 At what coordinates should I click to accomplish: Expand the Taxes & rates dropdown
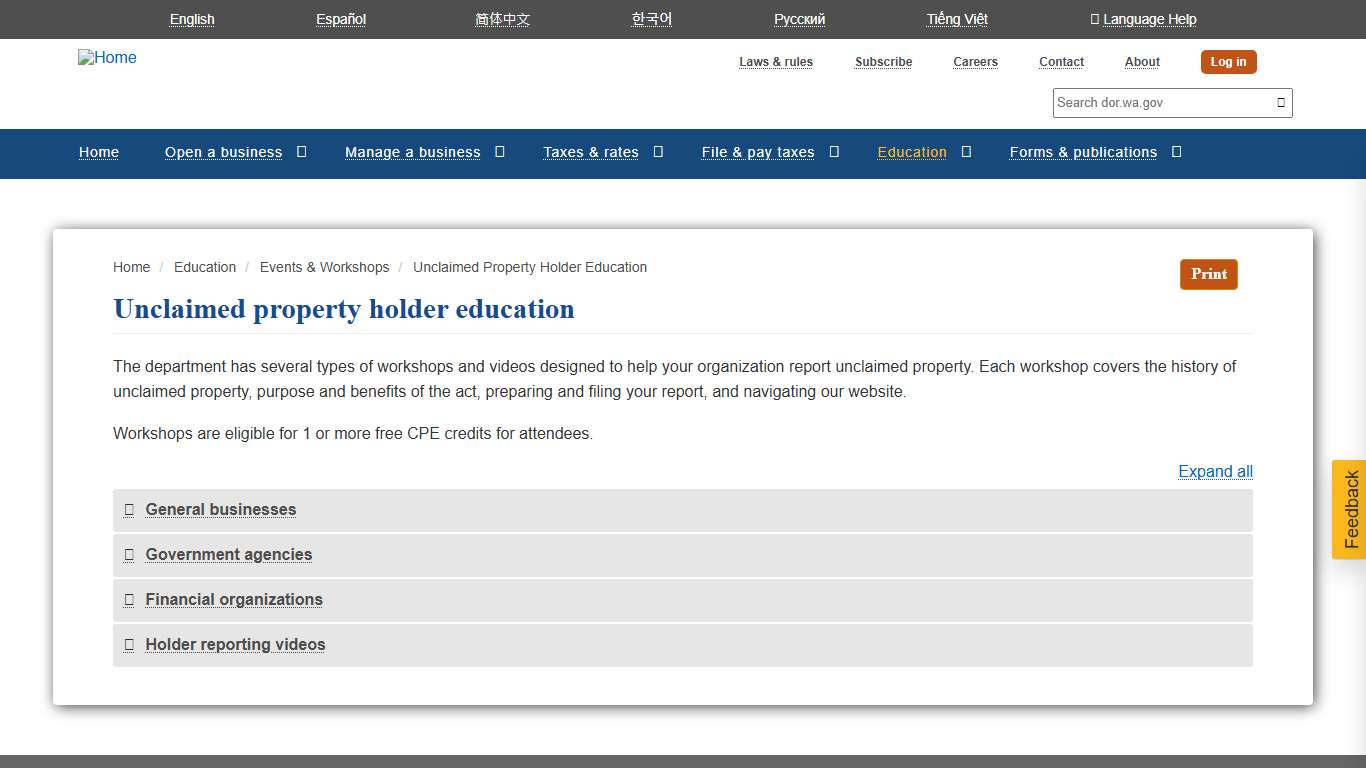[657, 152]
